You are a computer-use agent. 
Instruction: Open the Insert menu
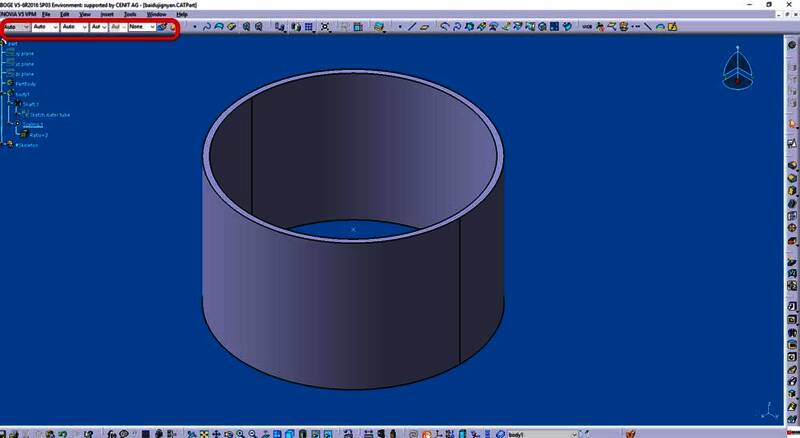click(x=106, y=15)
